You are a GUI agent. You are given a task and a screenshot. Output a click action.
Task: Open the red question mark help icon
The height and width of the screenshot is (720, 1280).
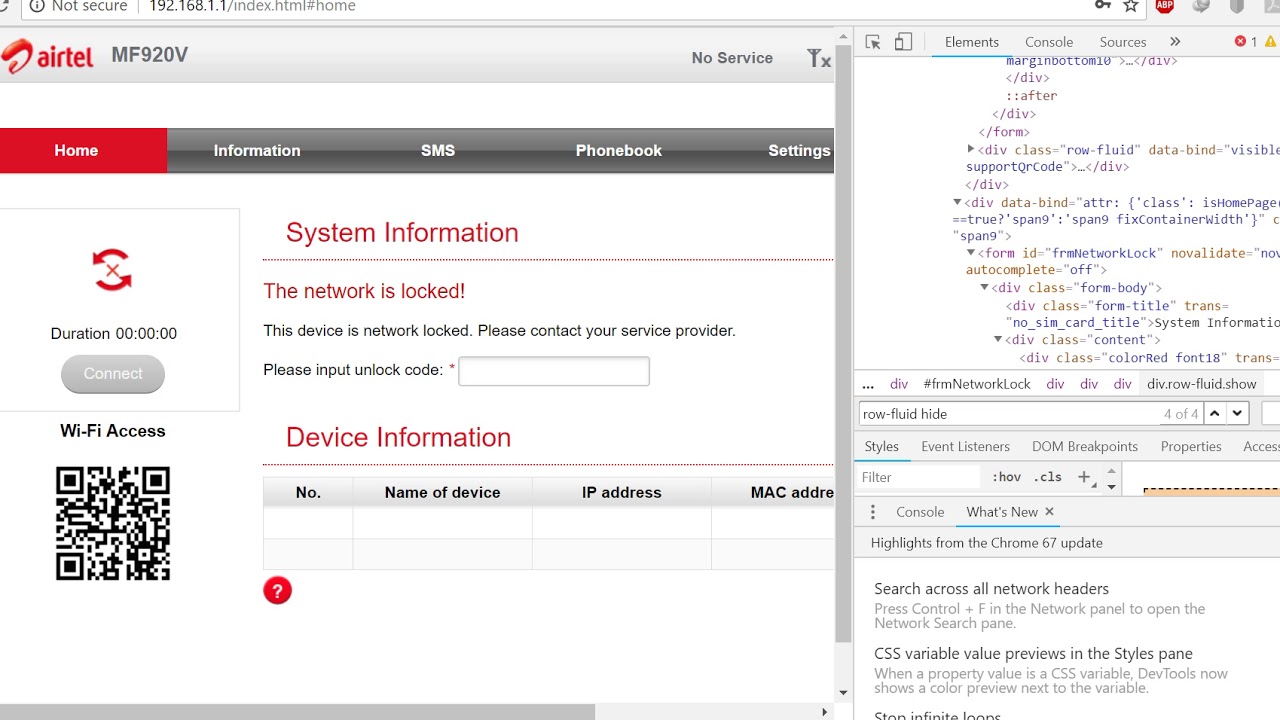[277, 590]
